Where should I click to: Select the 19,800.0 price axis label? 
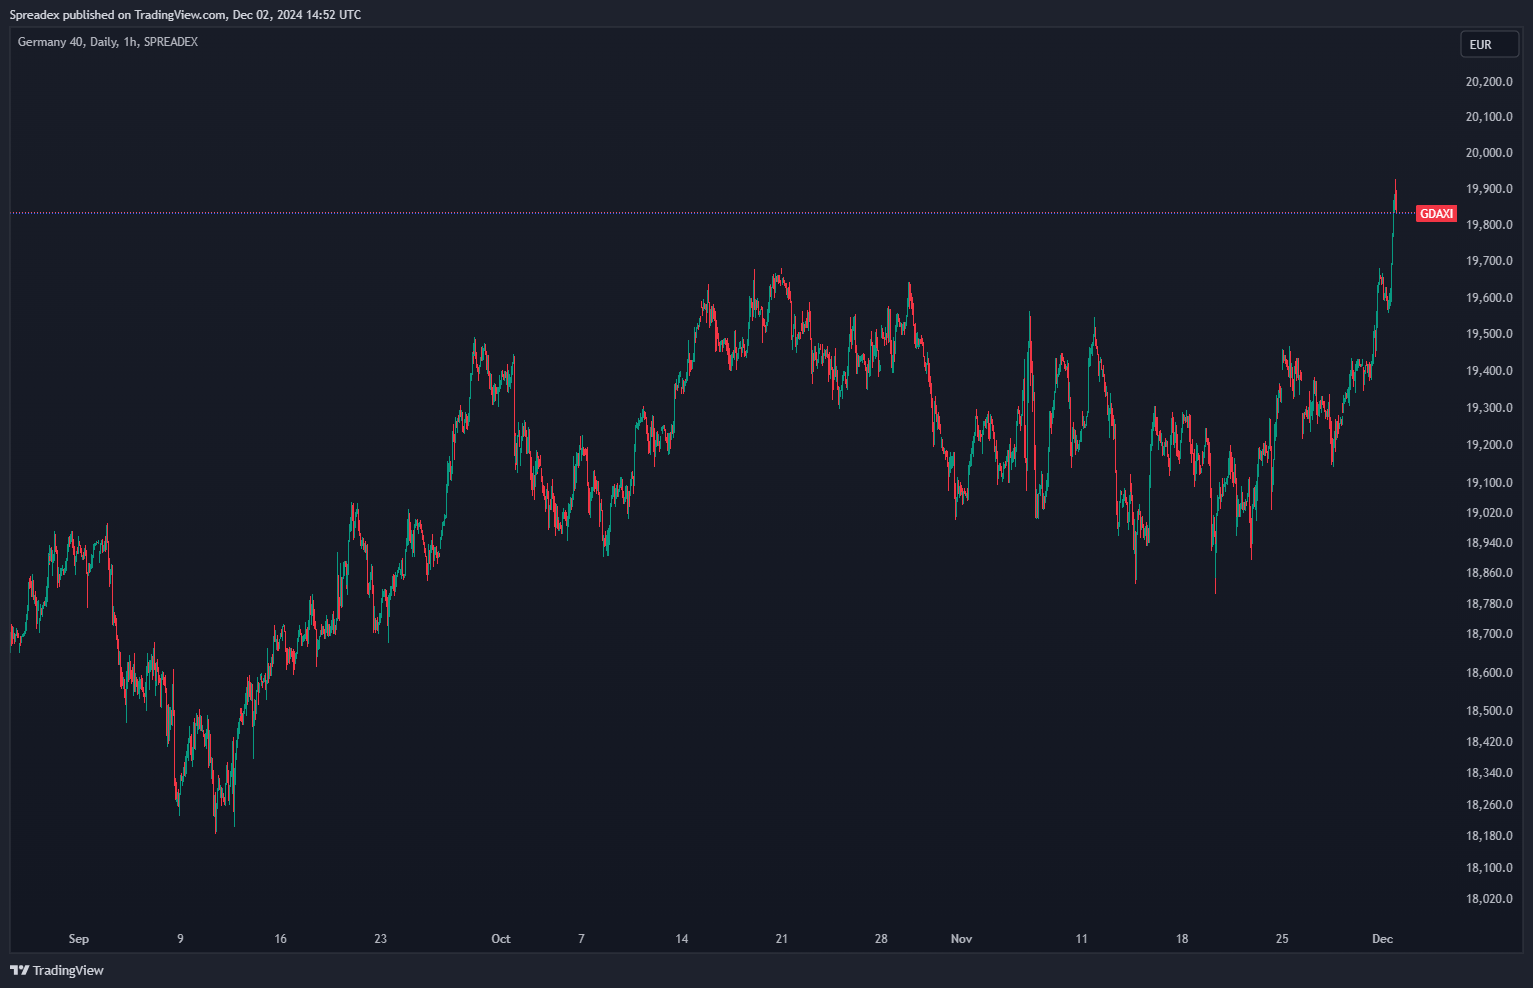[x=1489, y=225]
